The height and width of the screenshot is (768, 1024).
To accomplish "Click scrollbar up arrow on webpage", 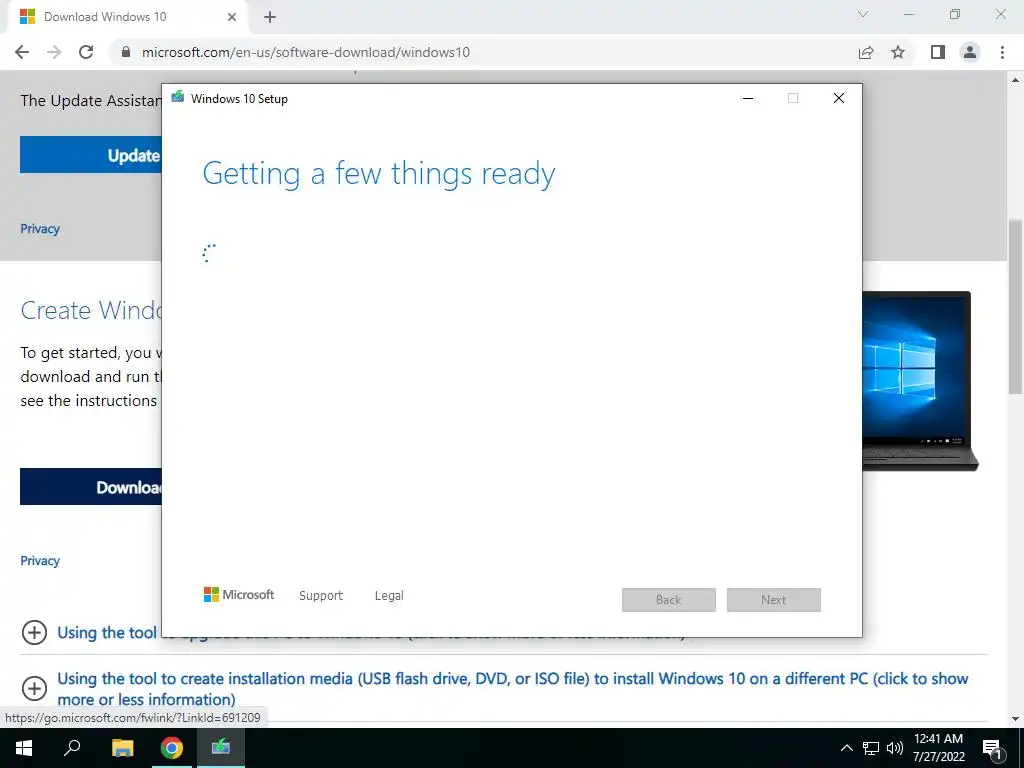I will (1015, 80).
